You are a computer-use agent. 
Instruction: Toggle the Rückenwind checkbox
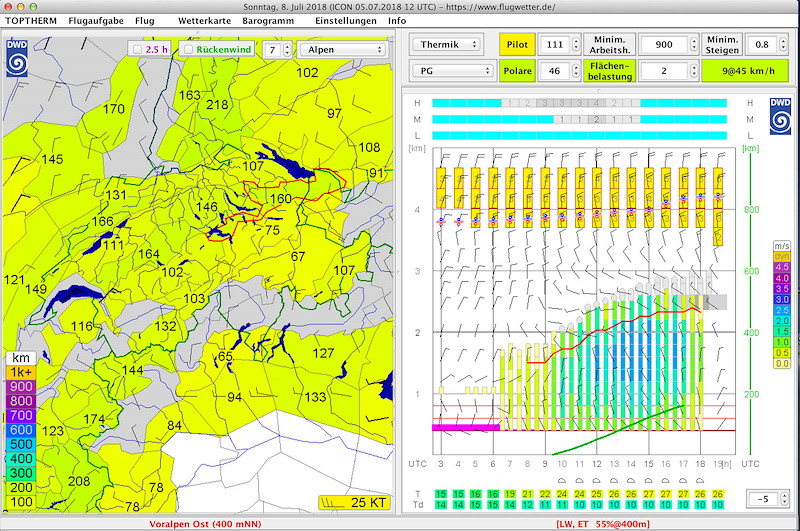(x=189, y=49)
